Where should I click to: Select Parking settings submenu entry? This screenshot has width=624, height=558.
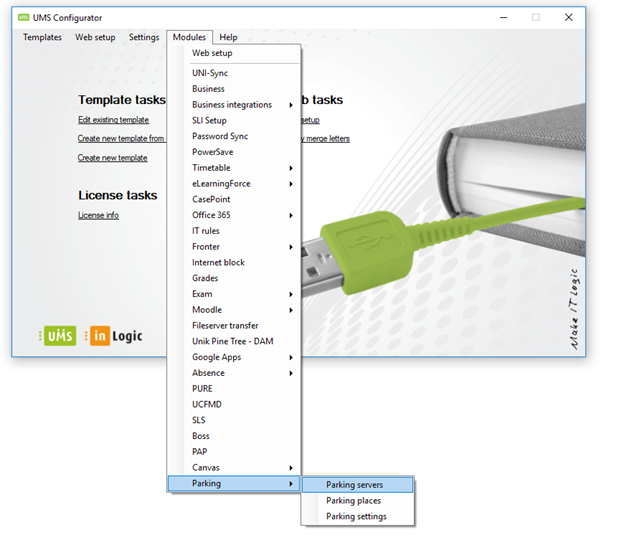point(356,517)
